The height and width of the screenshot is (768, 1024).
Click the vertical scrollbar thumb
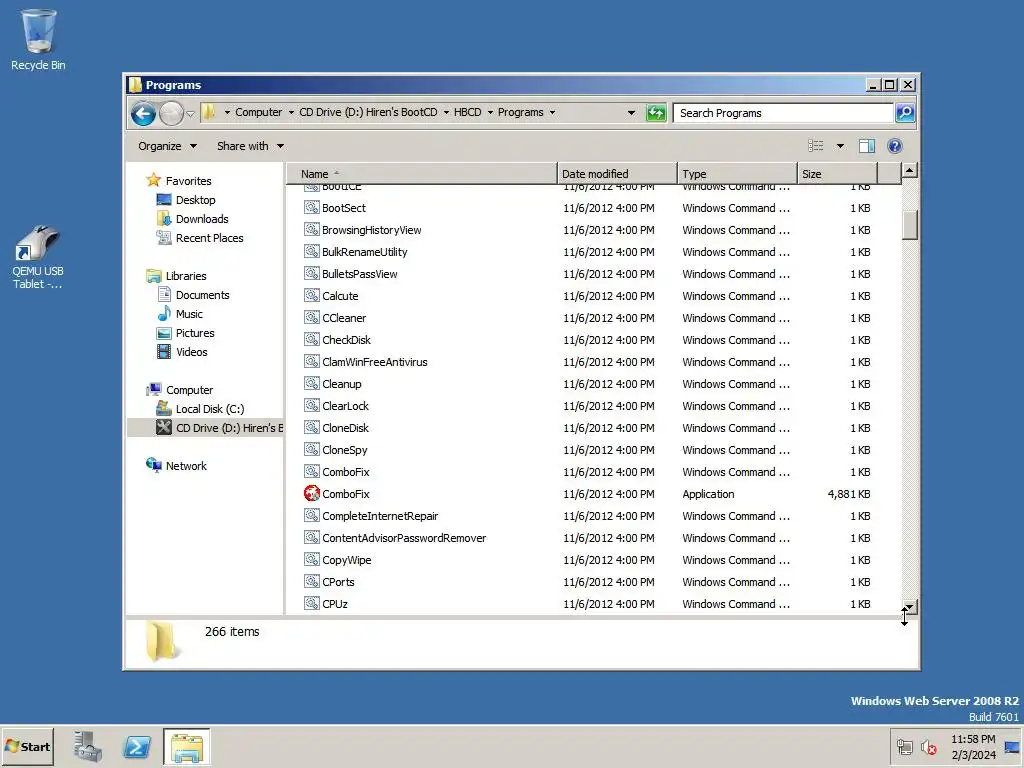tap(910, 225)
